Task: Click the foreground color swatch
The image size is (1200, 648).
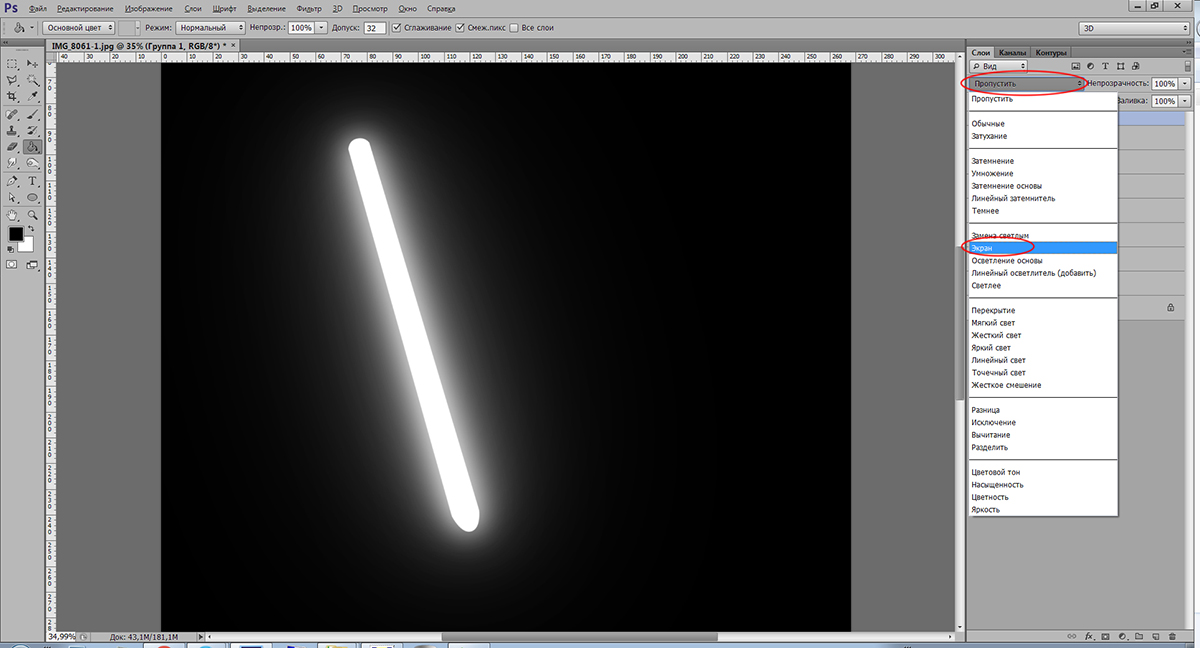Action: [16, 234]
